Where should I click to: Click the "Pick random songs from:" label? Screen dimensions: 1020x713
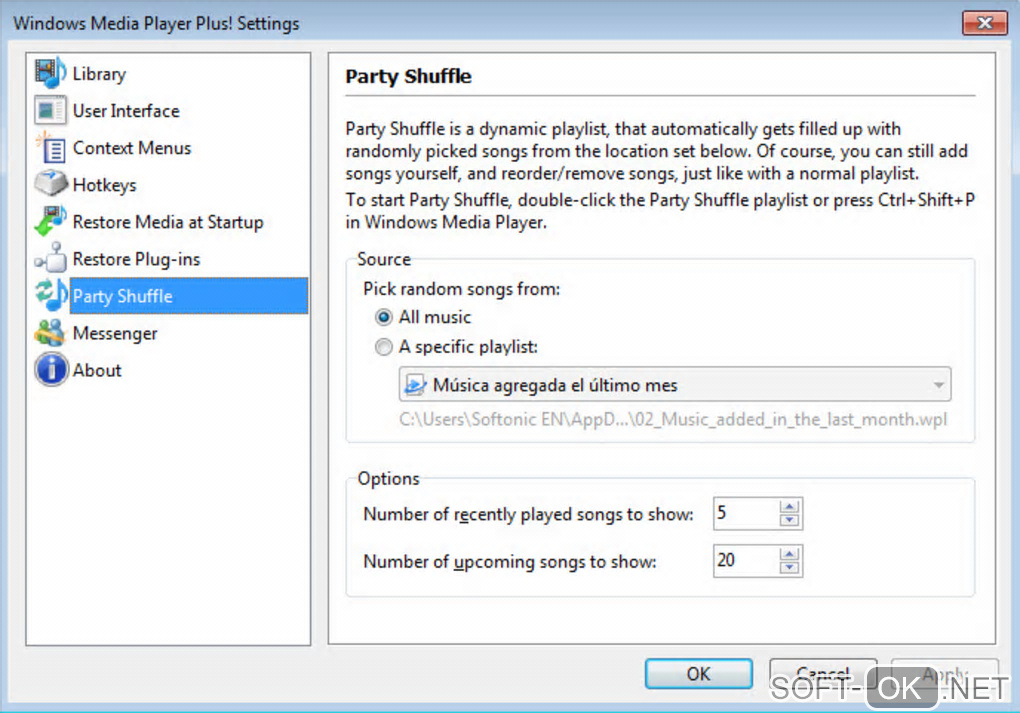tap(461, 288)
